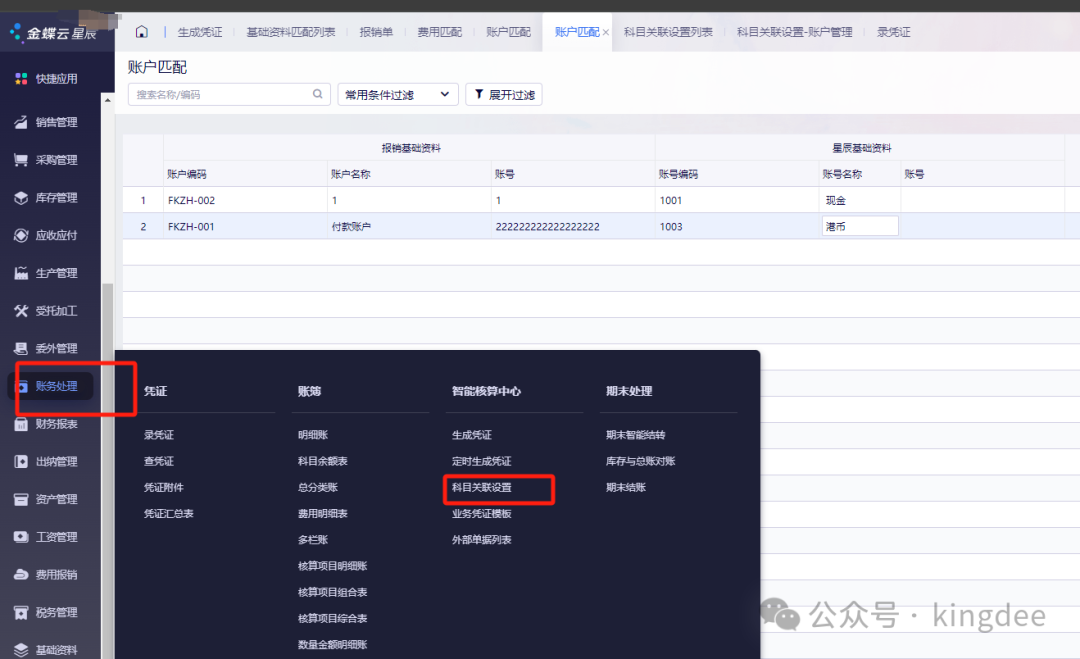The height and width of the screenshot is (659, 1080).
Task: Click the 搜索名称/编码 search field
Action: click(220, 95)
